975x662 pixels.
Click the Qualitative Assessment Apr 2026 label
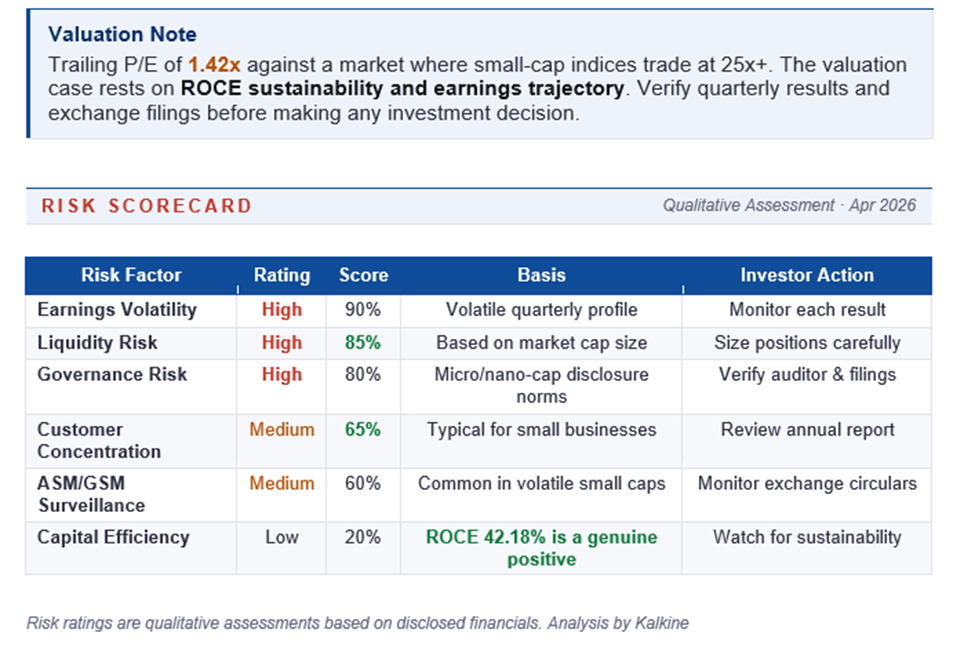[788, 205]
